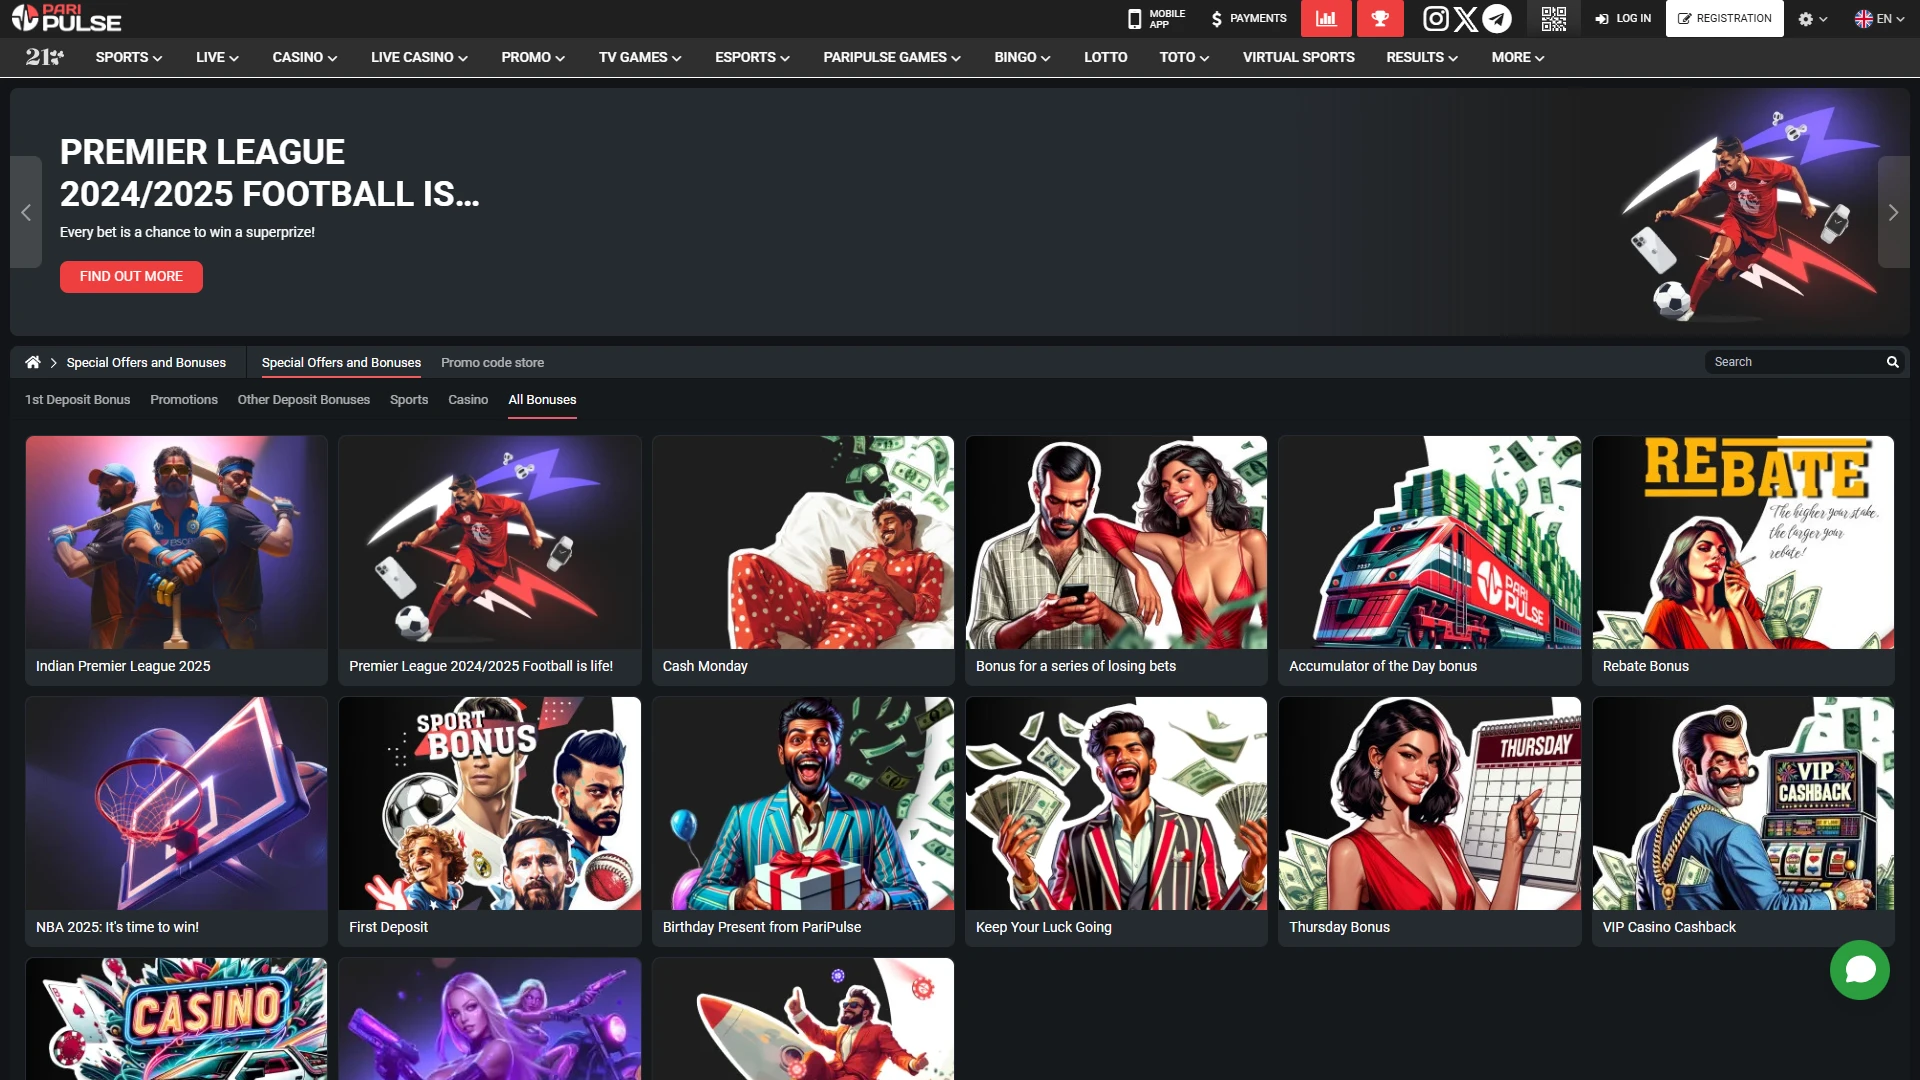Screen dimensions: 1920x1080
Task: Expand the Live Casino menu
Action: pyautogui.click(x=419, y=57)
